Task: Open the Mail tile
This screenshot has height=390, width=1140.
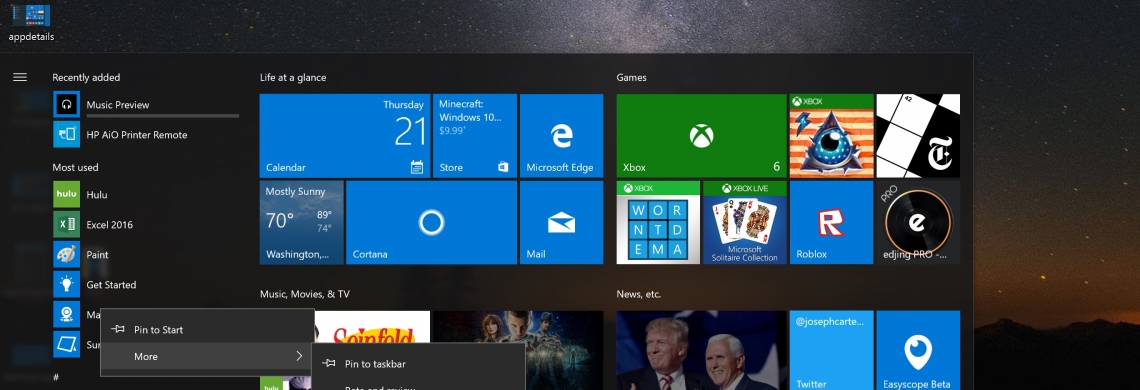Action: coord(561,222)
